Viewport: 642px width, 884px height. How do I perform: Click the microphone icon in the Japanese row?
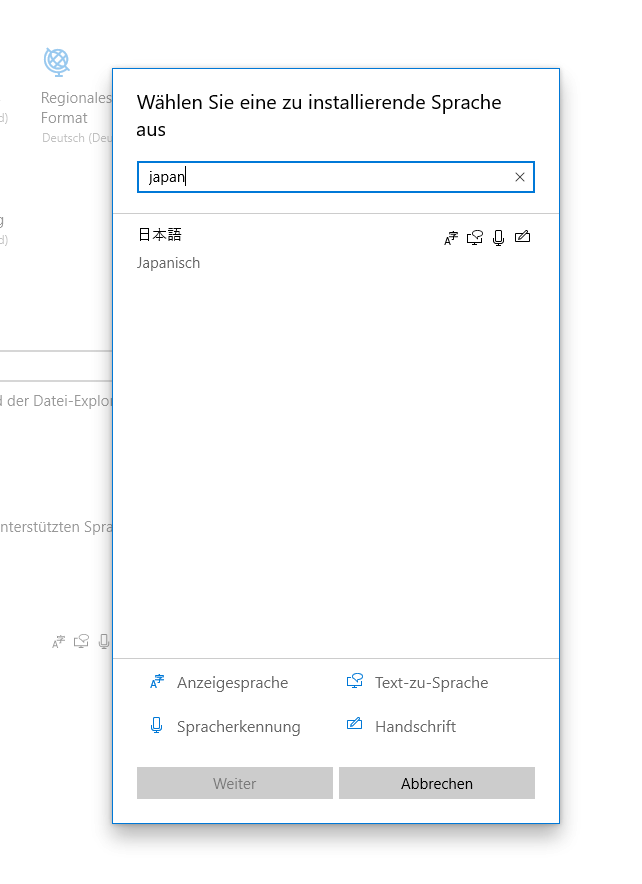click(x=498, y=237)
